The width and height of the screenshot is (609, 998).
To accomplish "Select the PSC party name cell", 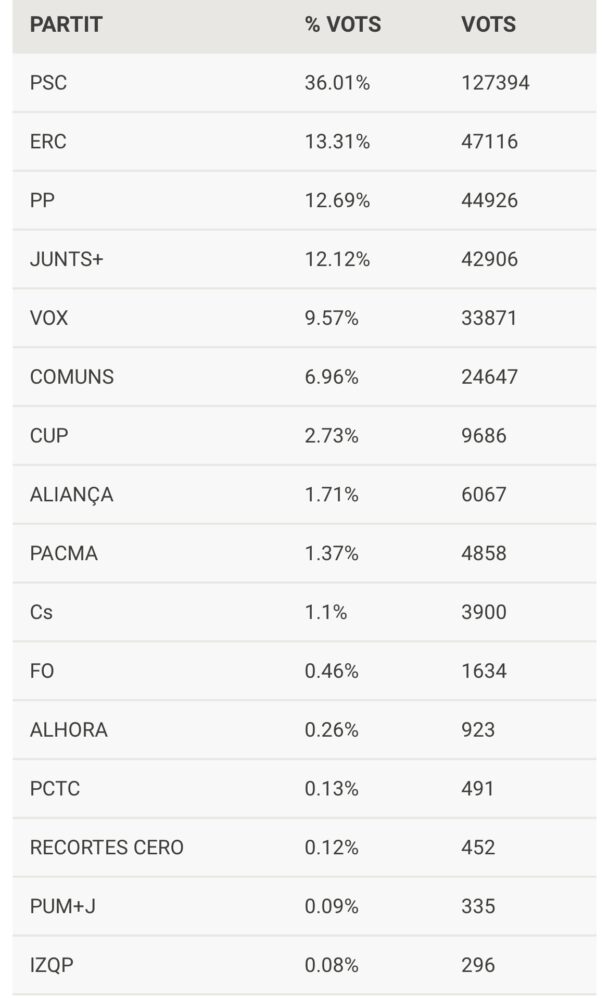I will tap(49, 83).
